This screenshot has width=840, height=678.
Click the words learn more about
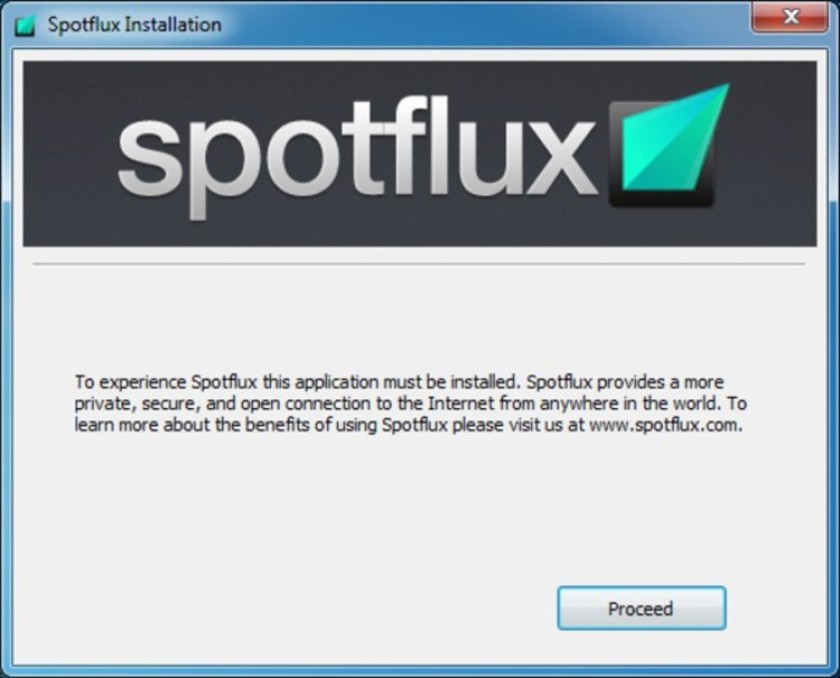point(142,425)
